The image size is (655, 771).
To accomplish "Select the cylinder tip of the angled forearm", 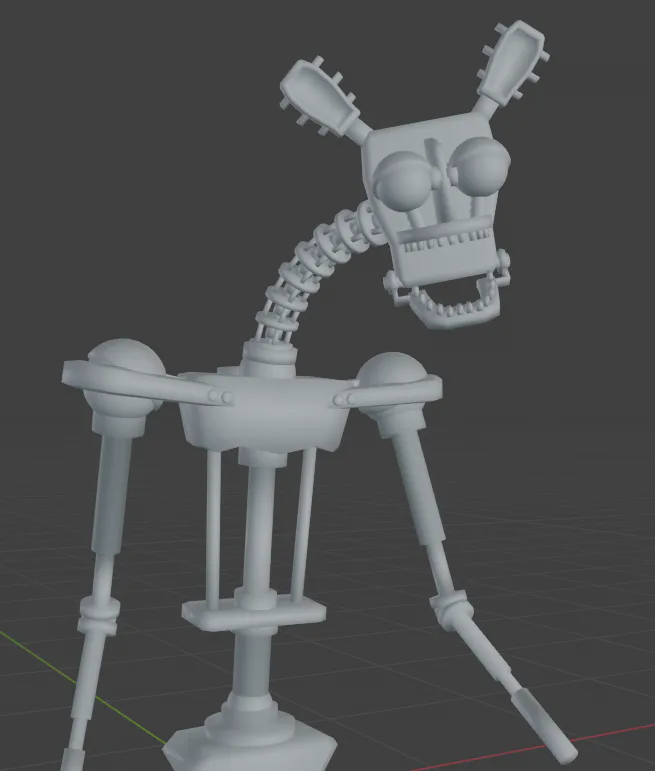I will [544, 725].
